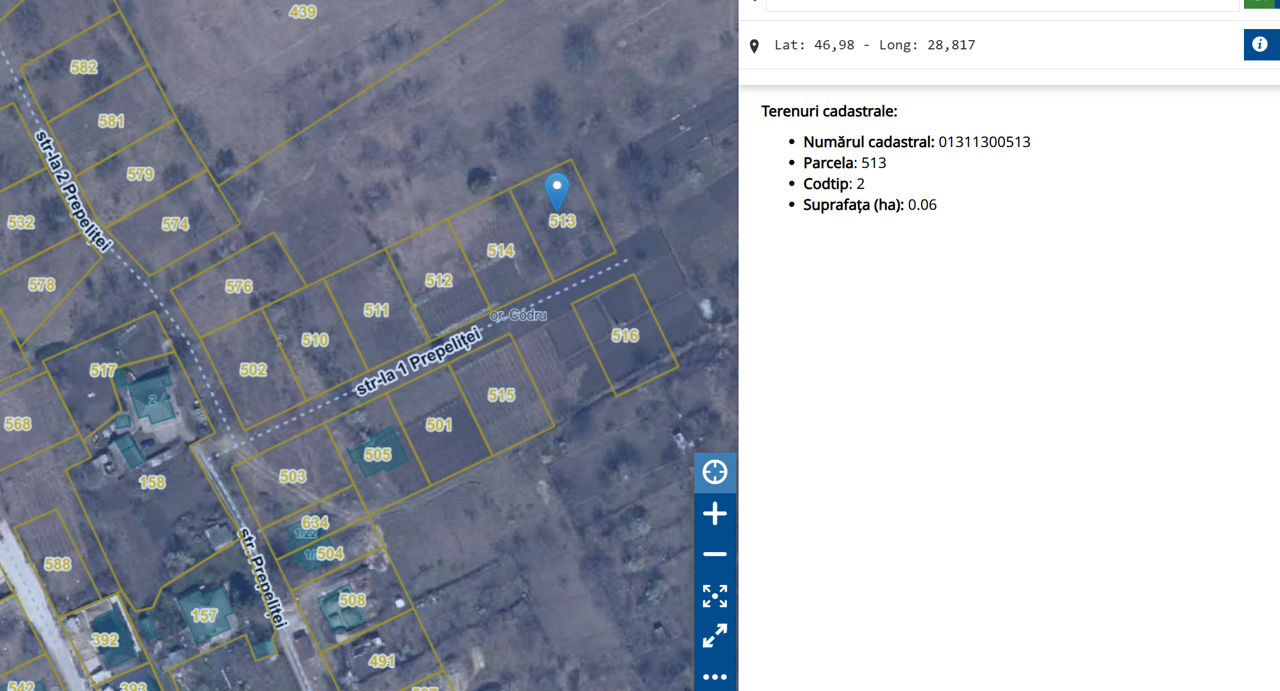Open more map options three-dots button
This screenshot has height=691, width=1280.
coord(715,677)
